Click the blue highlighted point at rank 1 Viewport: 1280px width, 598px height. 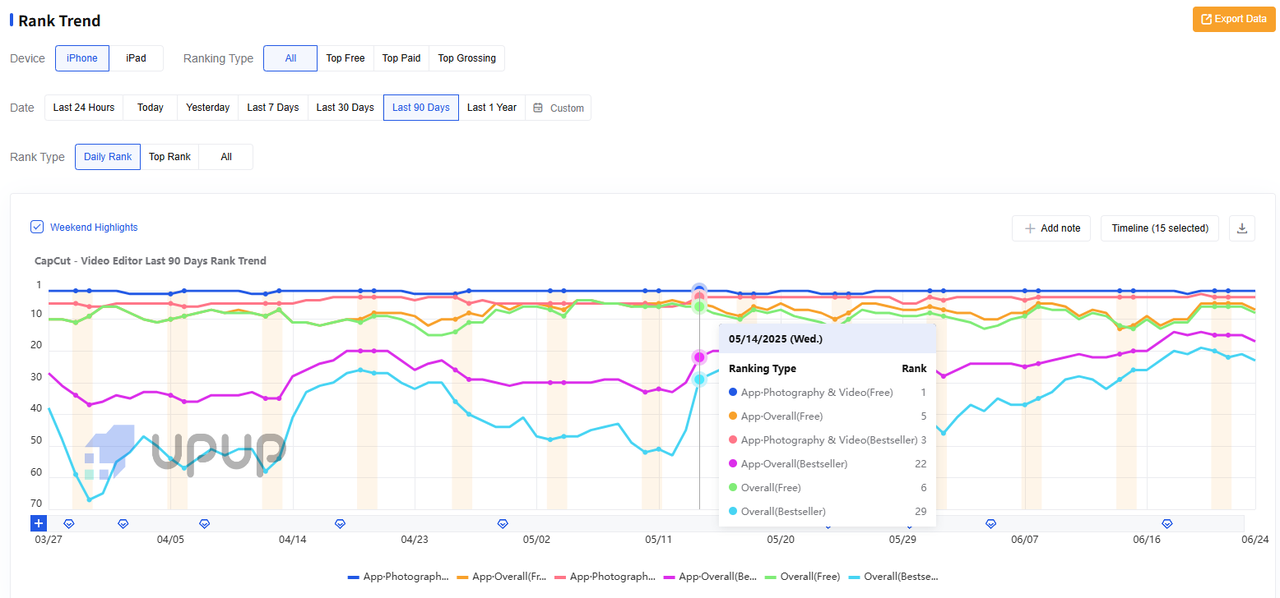tap(699, 291)
